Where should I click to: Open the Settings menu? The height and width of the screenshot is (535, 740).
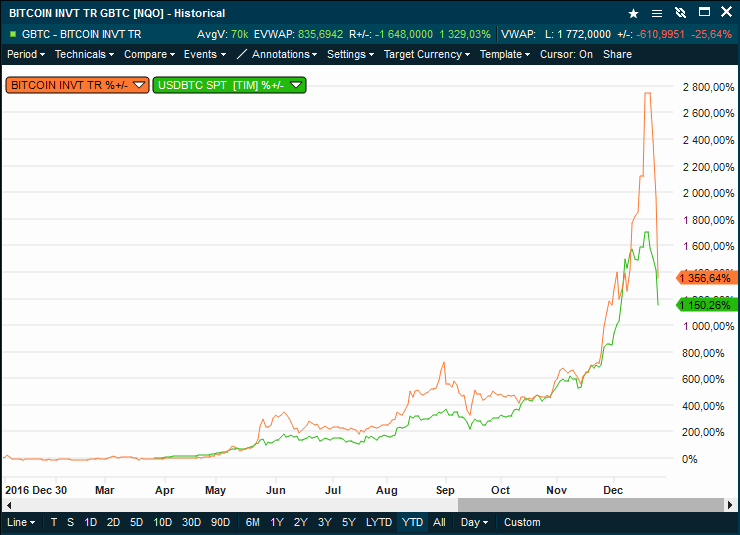click(x=351, y=54)
